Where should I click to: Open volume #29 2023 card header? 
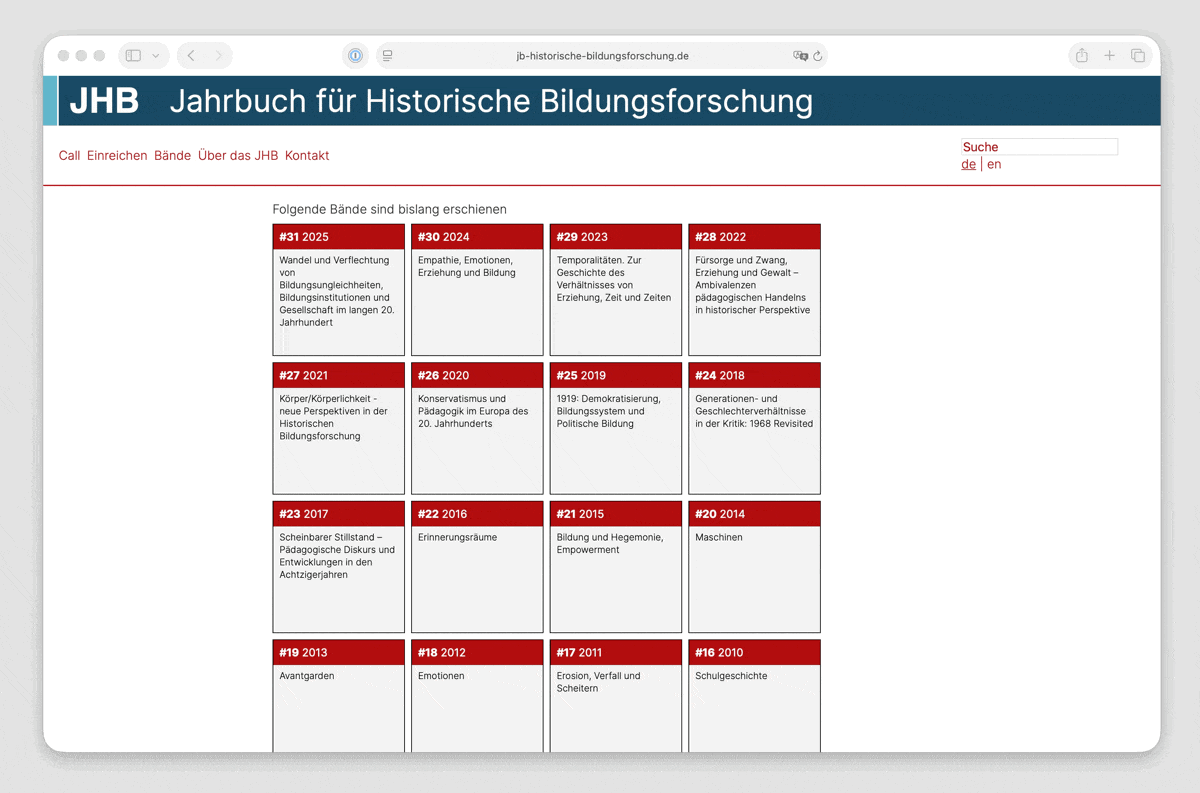pos(616,237)
